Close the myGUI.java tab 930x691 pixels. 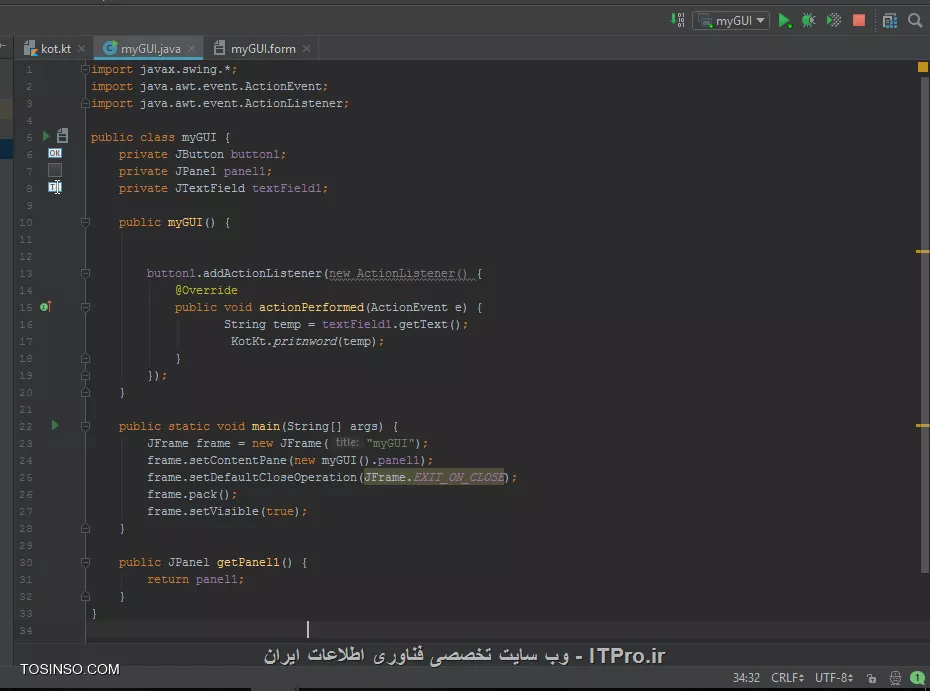coord(191,49)
